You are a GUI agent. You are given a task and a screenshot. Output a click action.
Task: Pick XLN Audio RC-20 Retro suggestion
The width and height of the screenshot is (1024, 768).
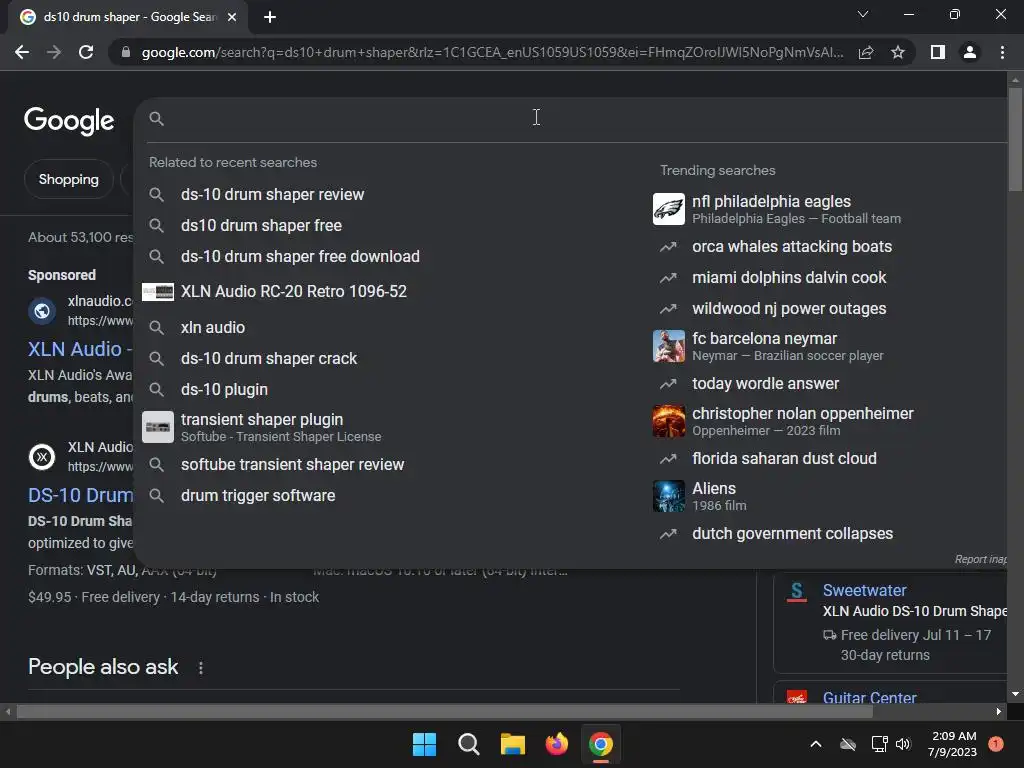click(294, 291)
